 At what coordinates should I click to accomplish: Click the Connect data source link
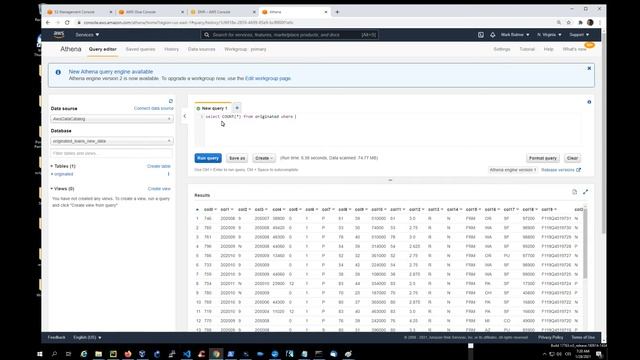(153, 108)
